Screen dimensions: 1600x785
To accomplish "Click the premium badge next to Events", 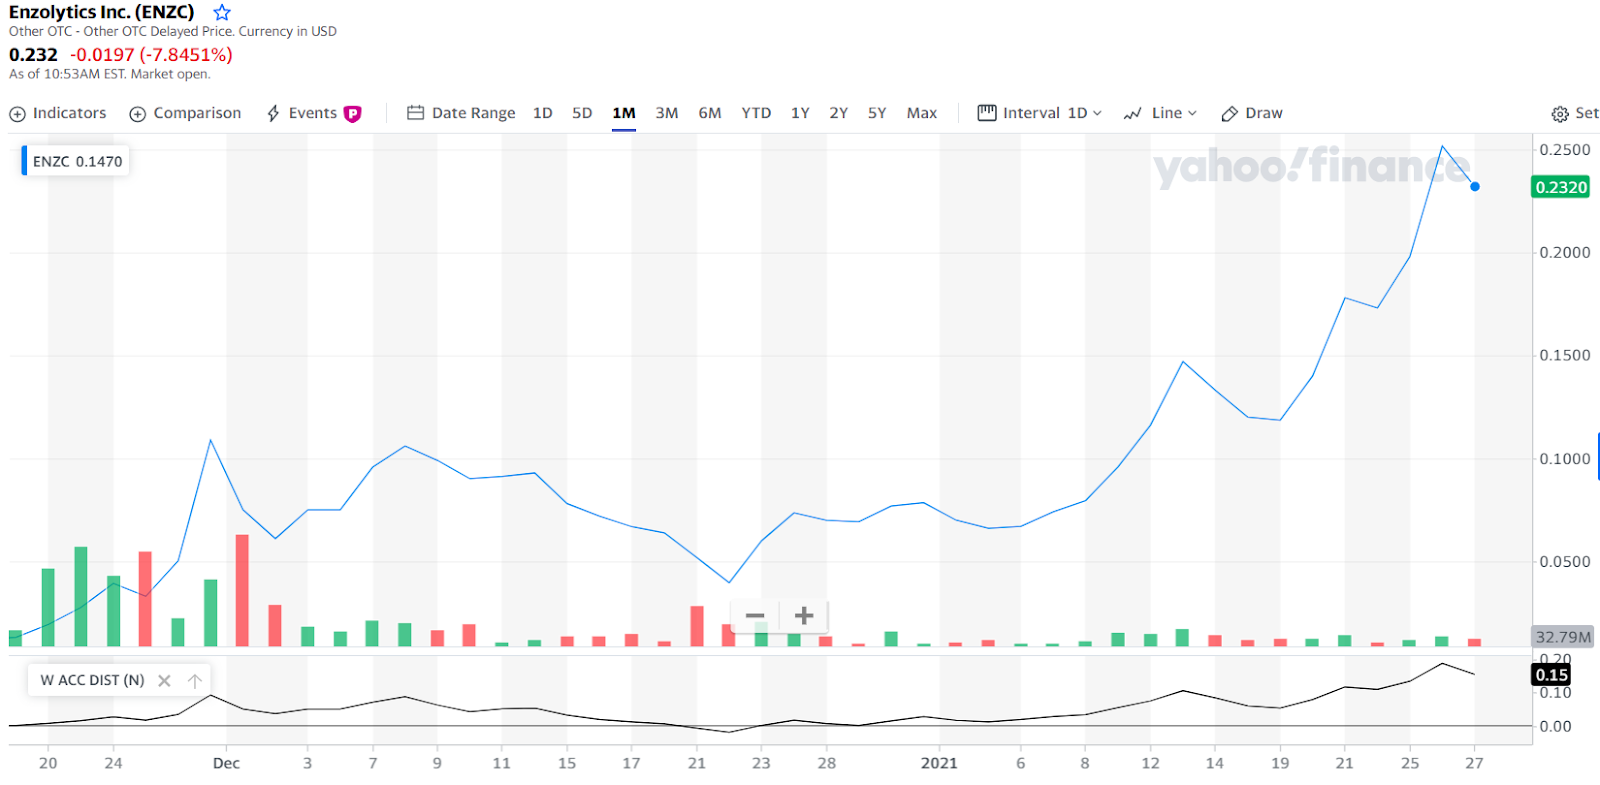I will pos(352,114).
